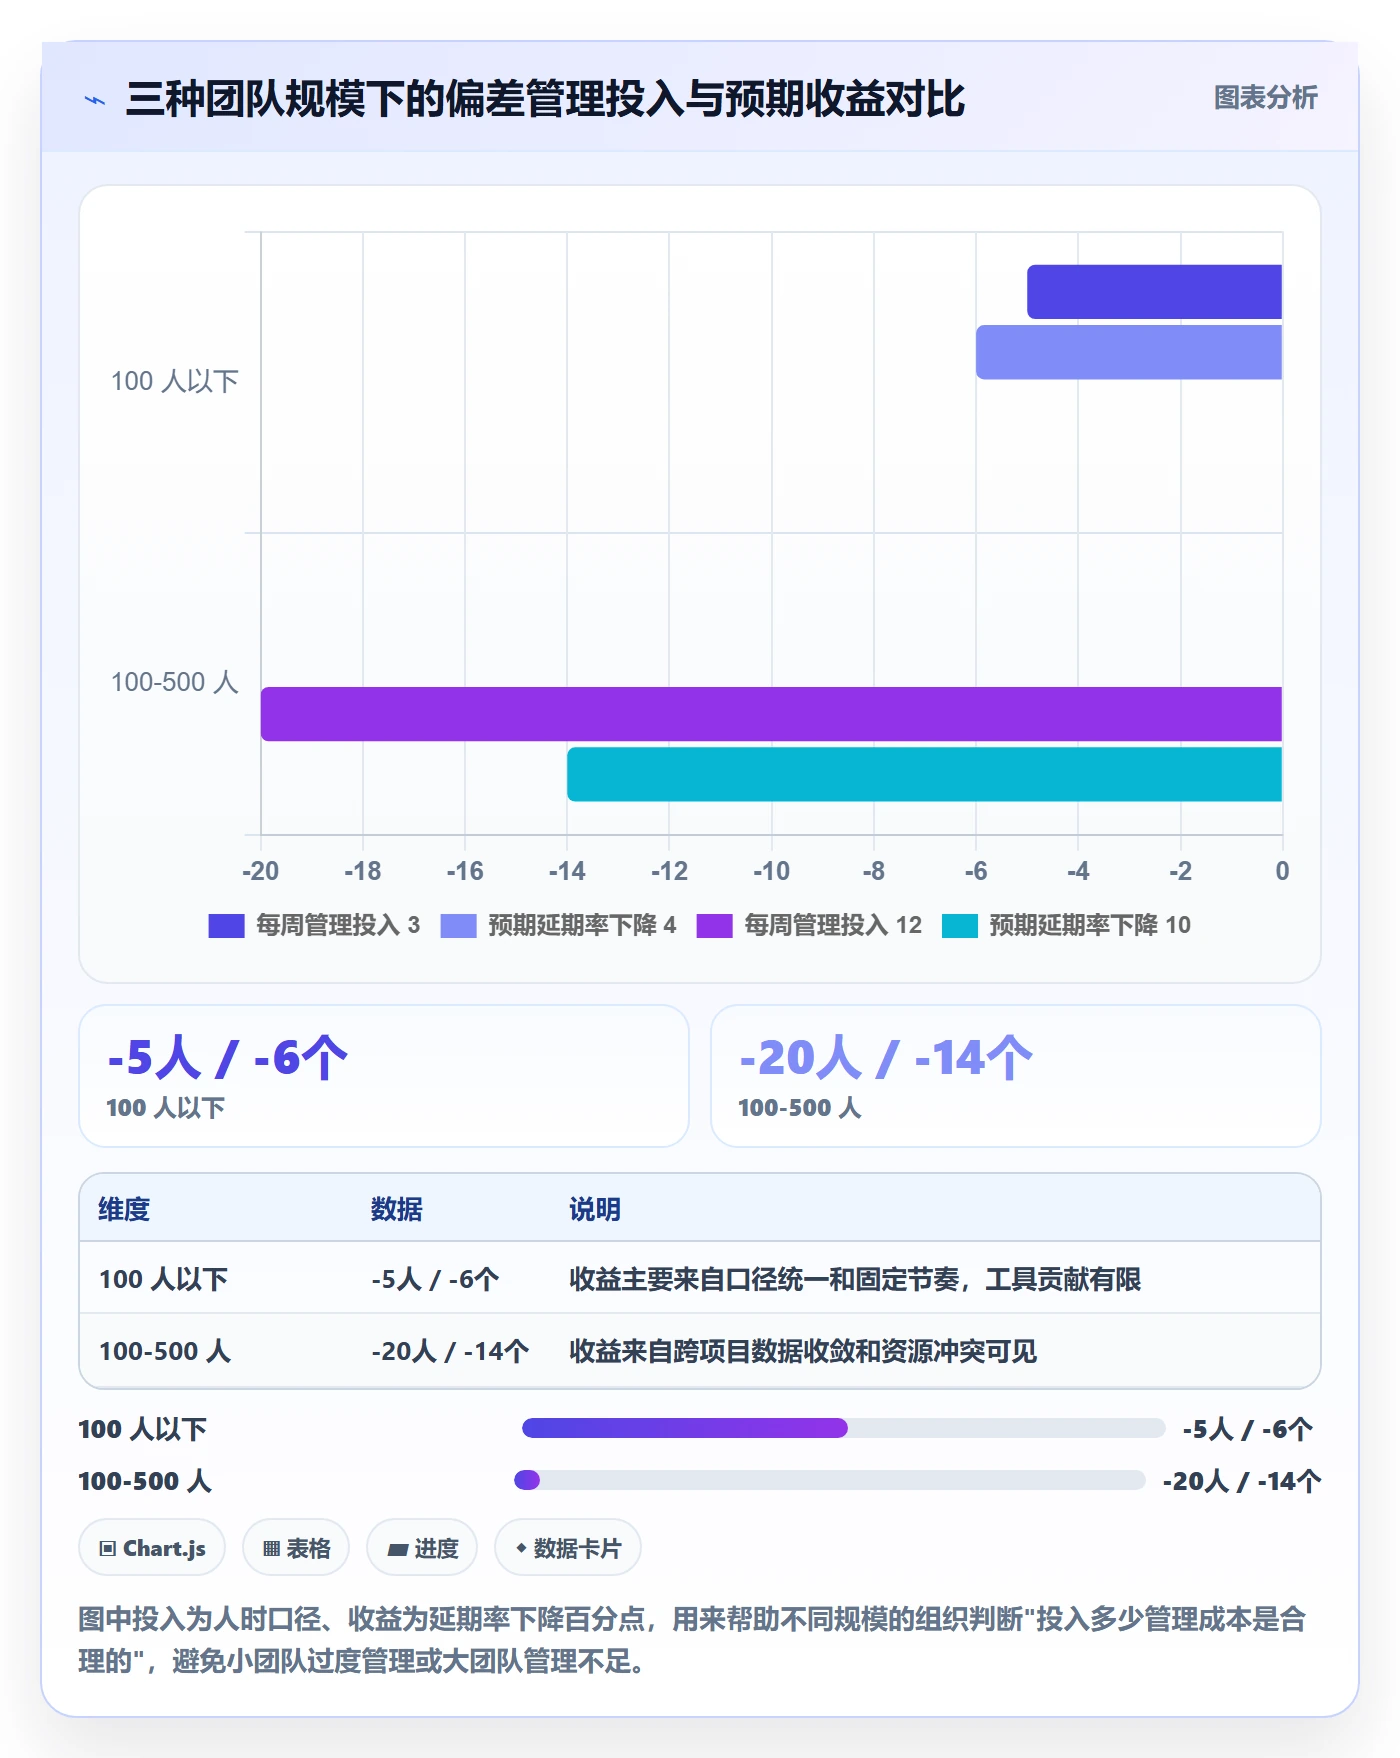Click the purple bar for 100-500 人
Viewport: 1400px width, 1758px height.
pos(771,714)
